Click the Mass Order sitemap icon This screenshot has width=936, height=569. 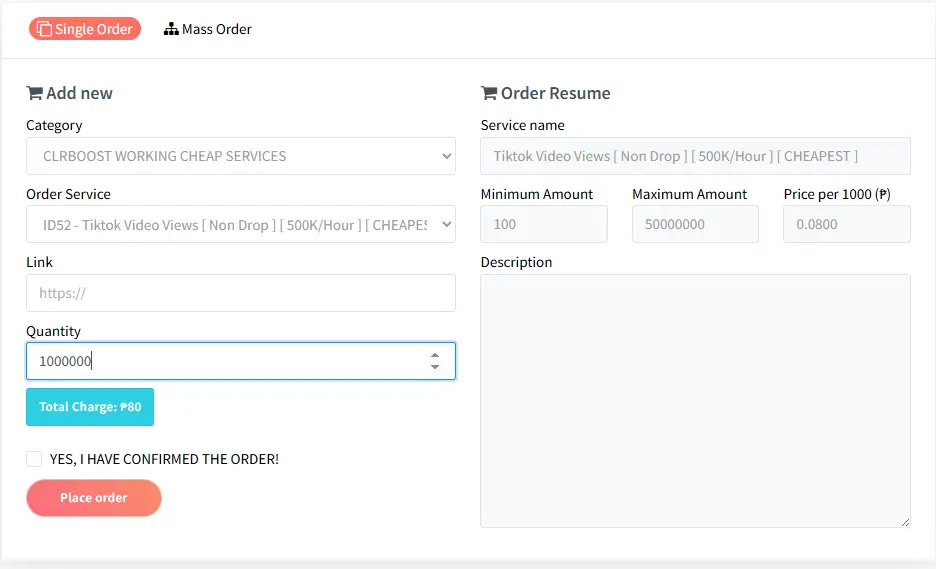(171, 29)
